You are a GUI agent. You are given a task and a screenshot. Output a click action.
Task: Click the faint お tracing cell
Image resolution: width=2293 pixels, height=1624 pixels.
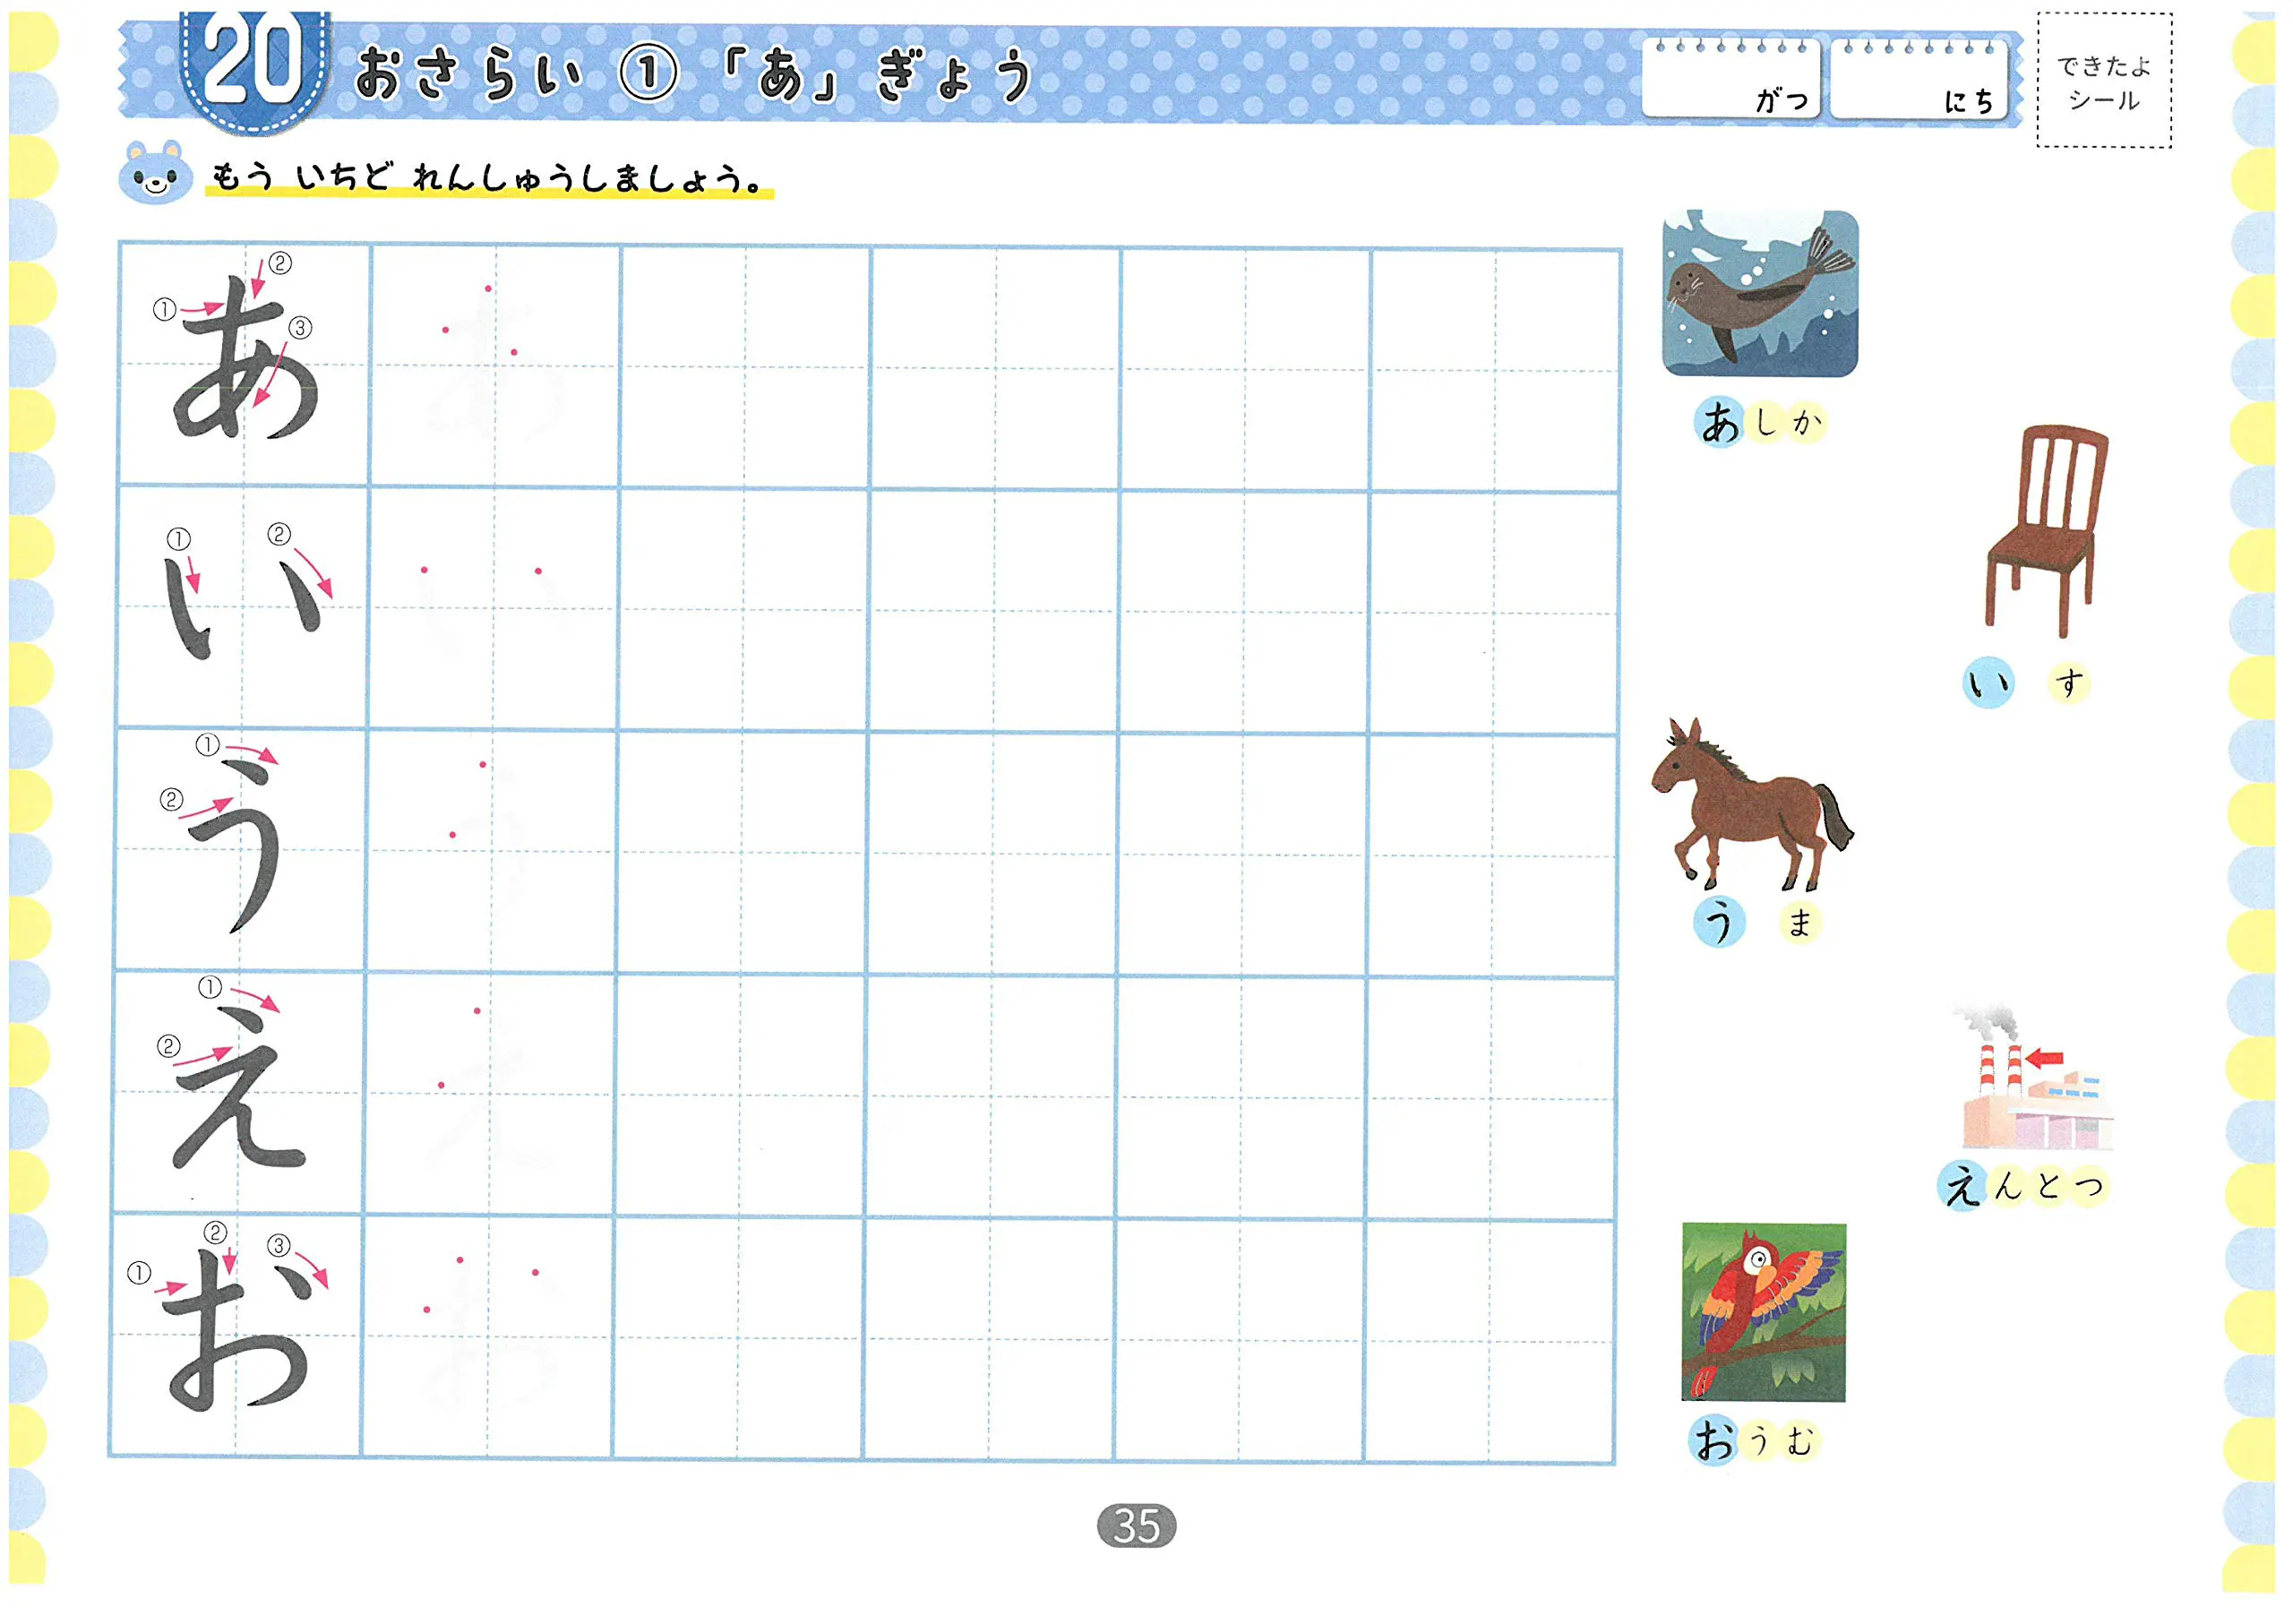(488, 1337)
